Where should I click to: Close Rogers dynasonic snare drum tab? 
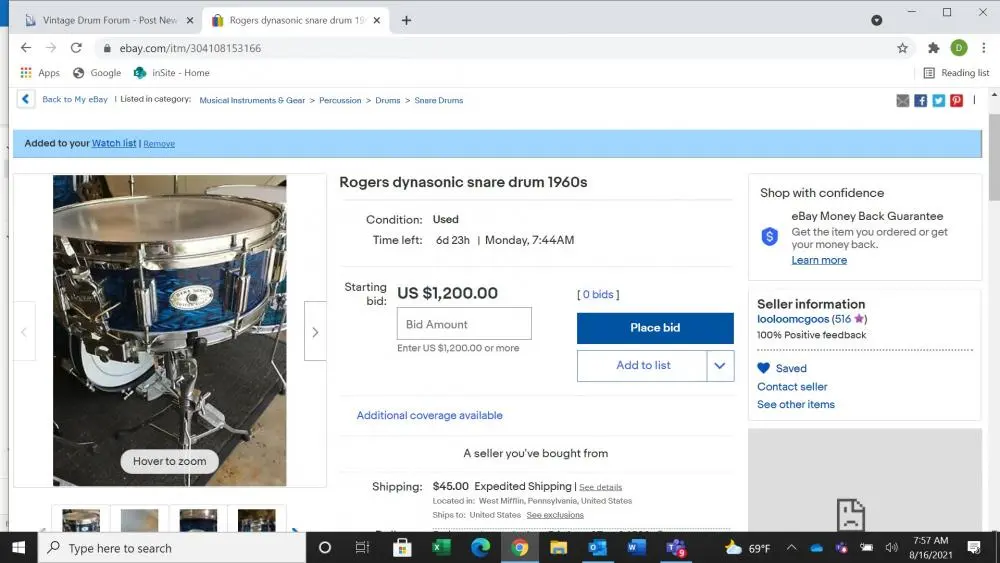(377, 20)
